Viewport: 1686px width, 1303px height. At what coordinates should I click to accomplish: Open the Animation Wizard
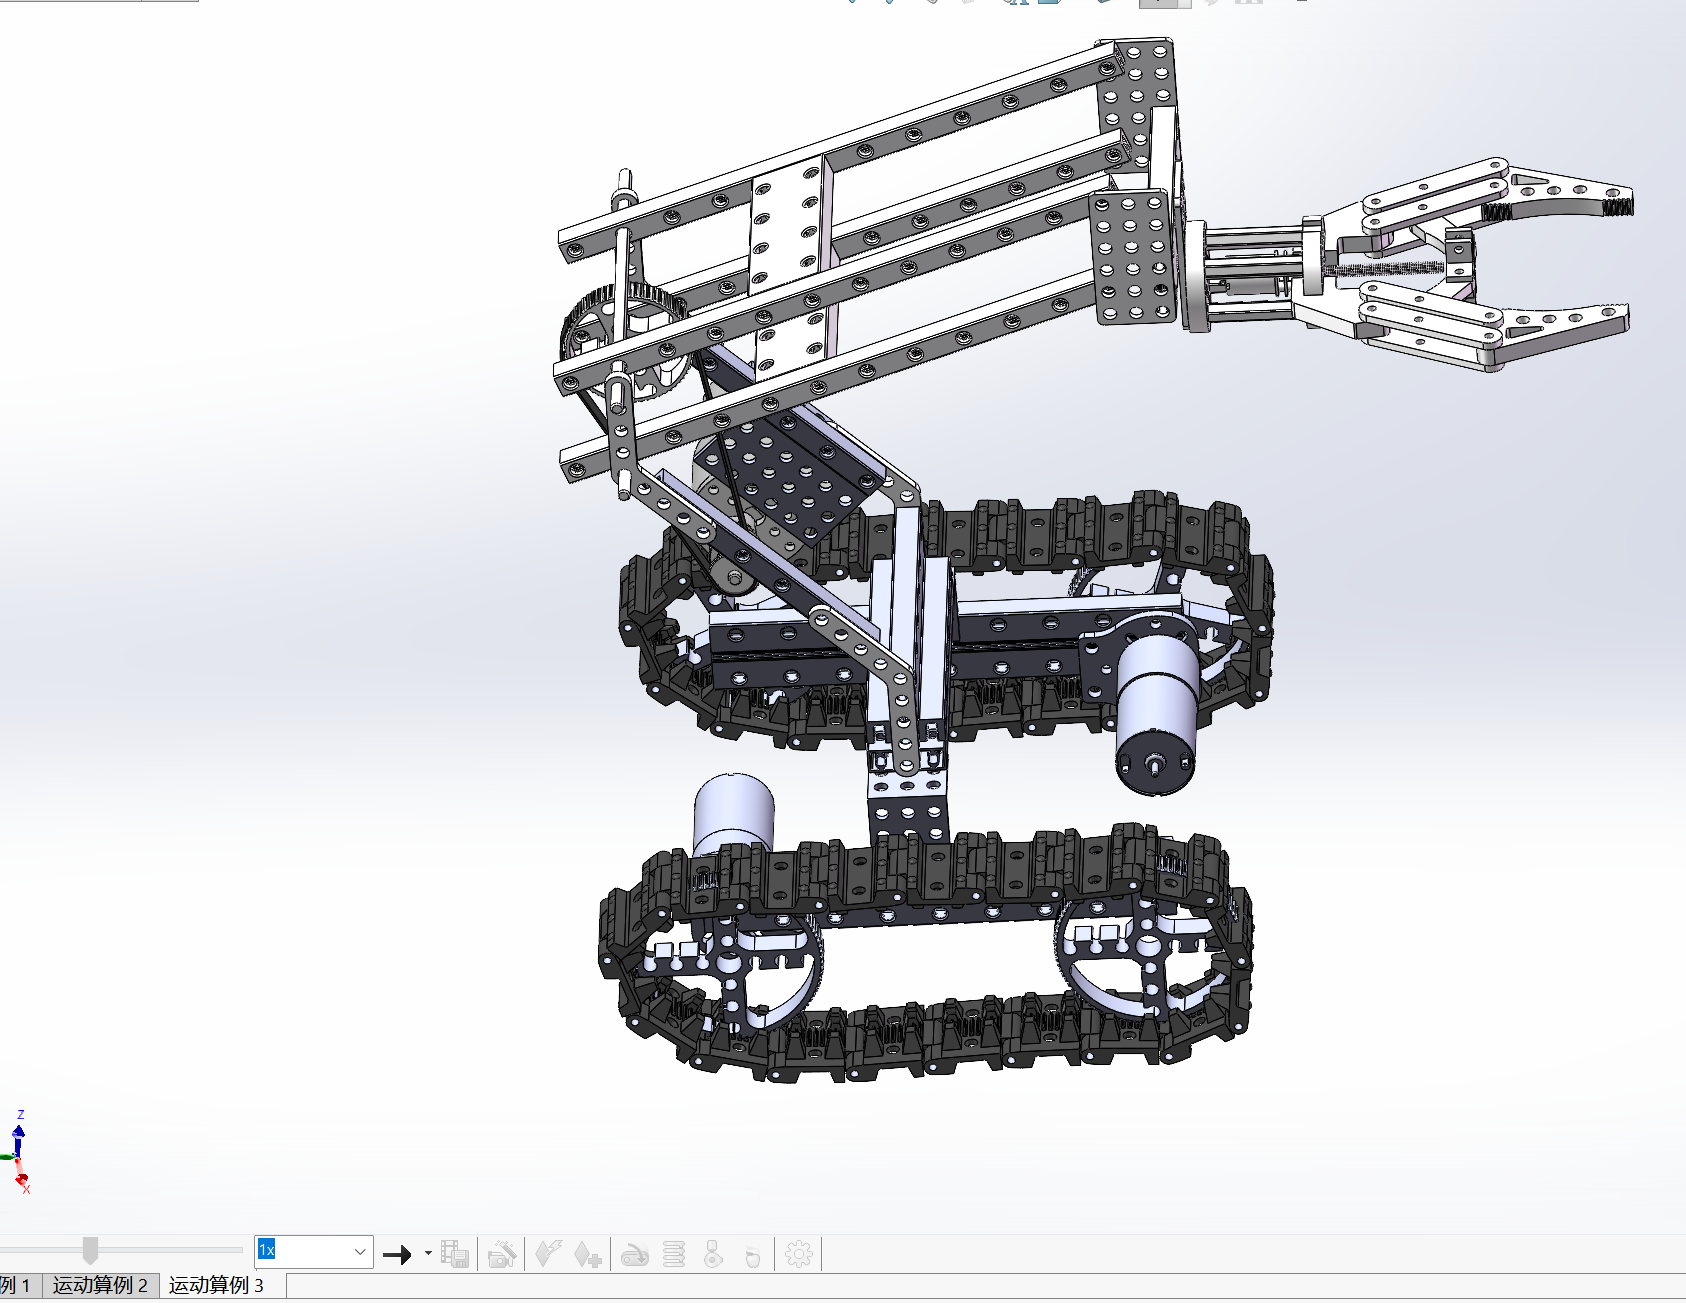click(x=502, y=1254)
